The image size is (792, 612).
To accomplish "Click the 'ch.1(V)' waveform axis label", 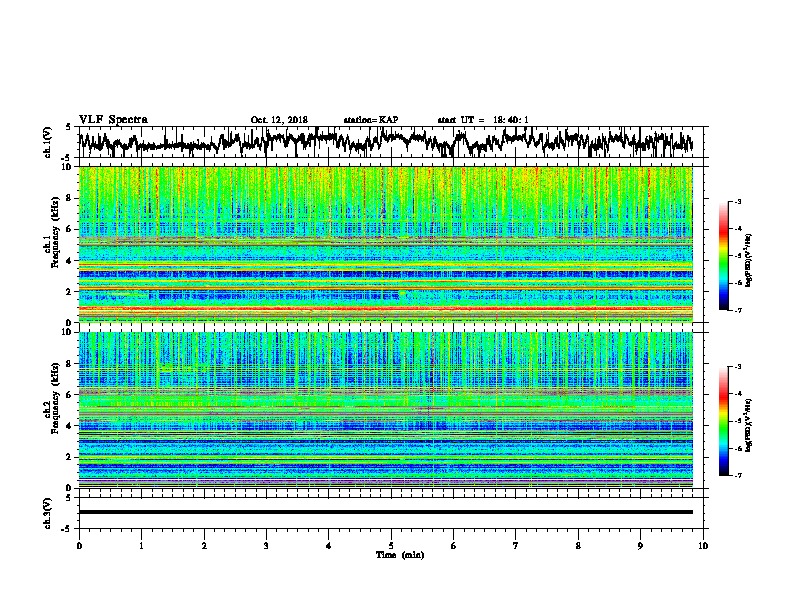I will tap(47, 142).
